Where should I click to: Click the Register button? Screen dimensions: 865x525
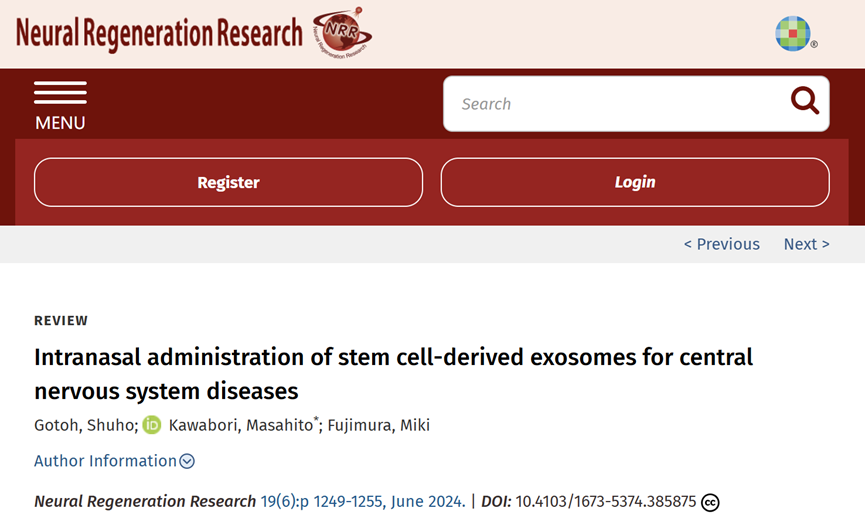coord(228,182)
